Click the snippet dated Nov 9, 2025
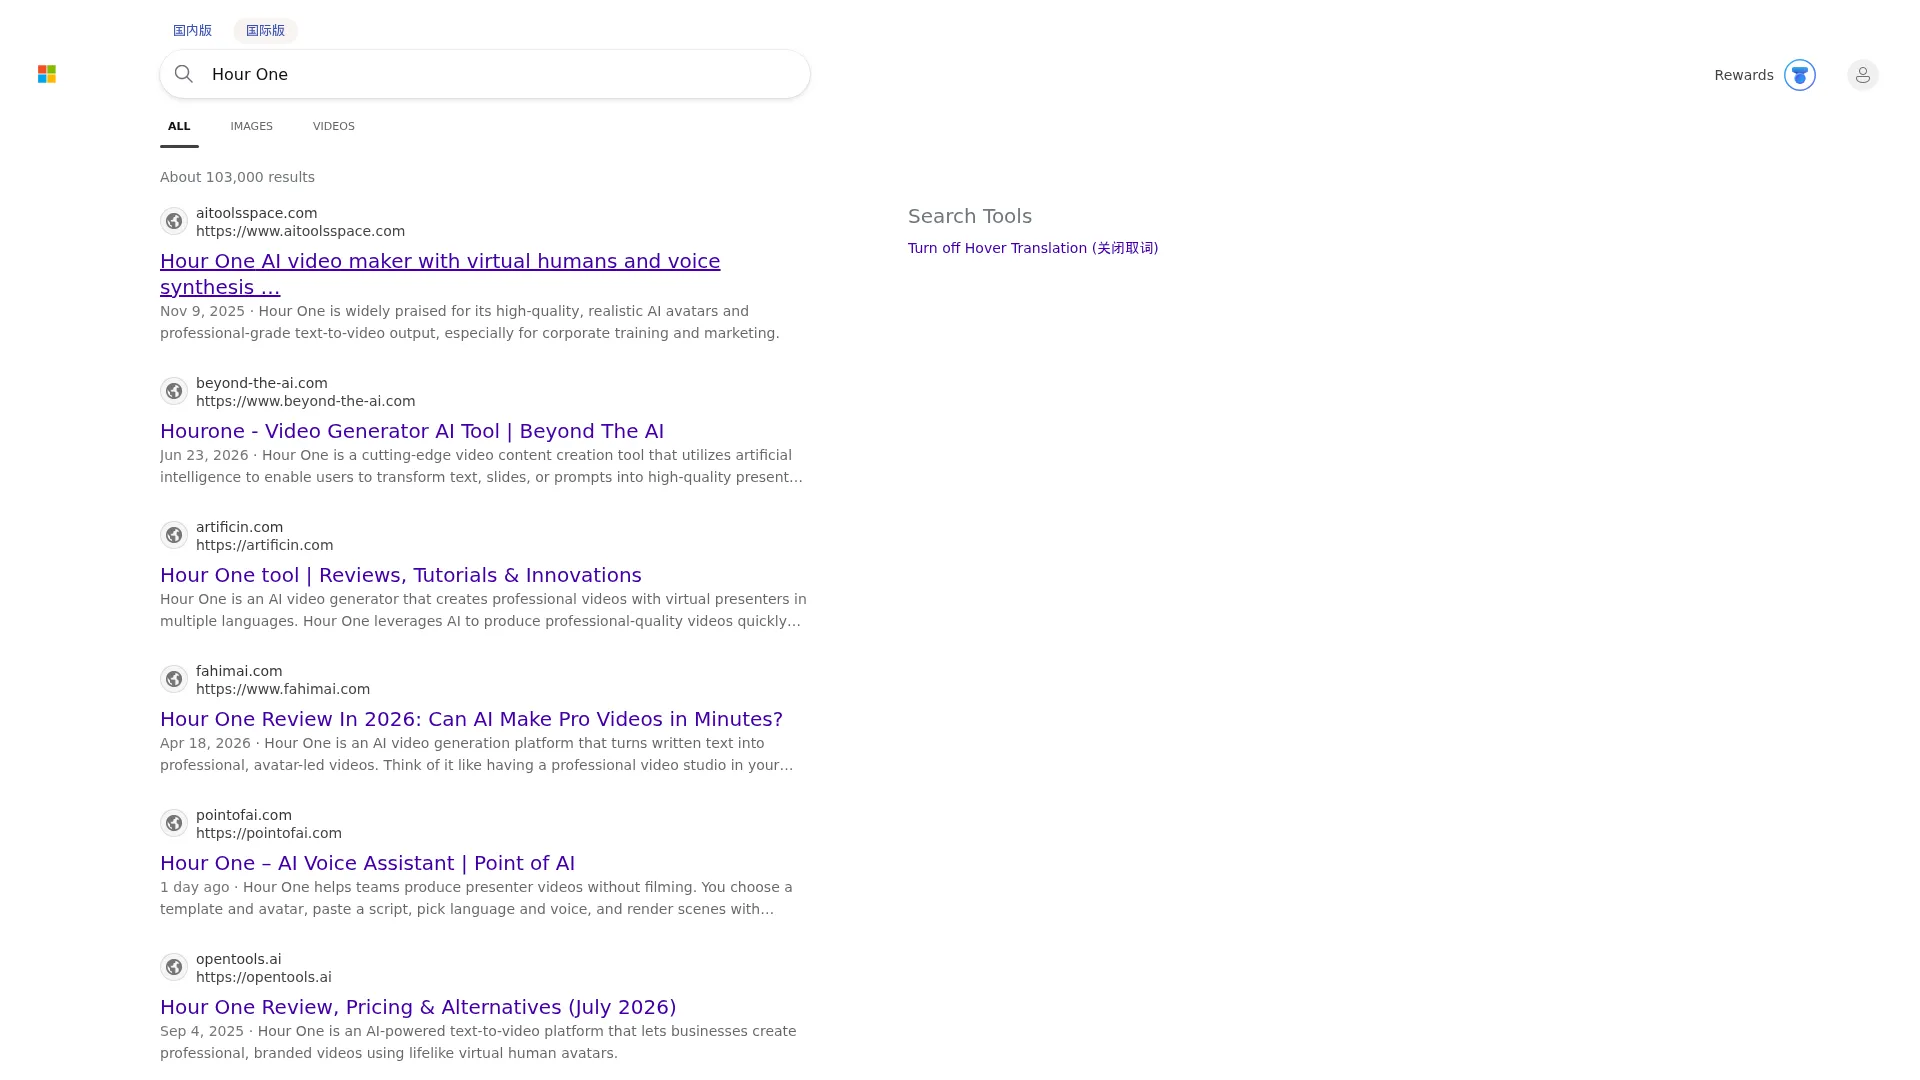The height and width of the screenshot is (1080, 1920). click(x=470, y=322)
